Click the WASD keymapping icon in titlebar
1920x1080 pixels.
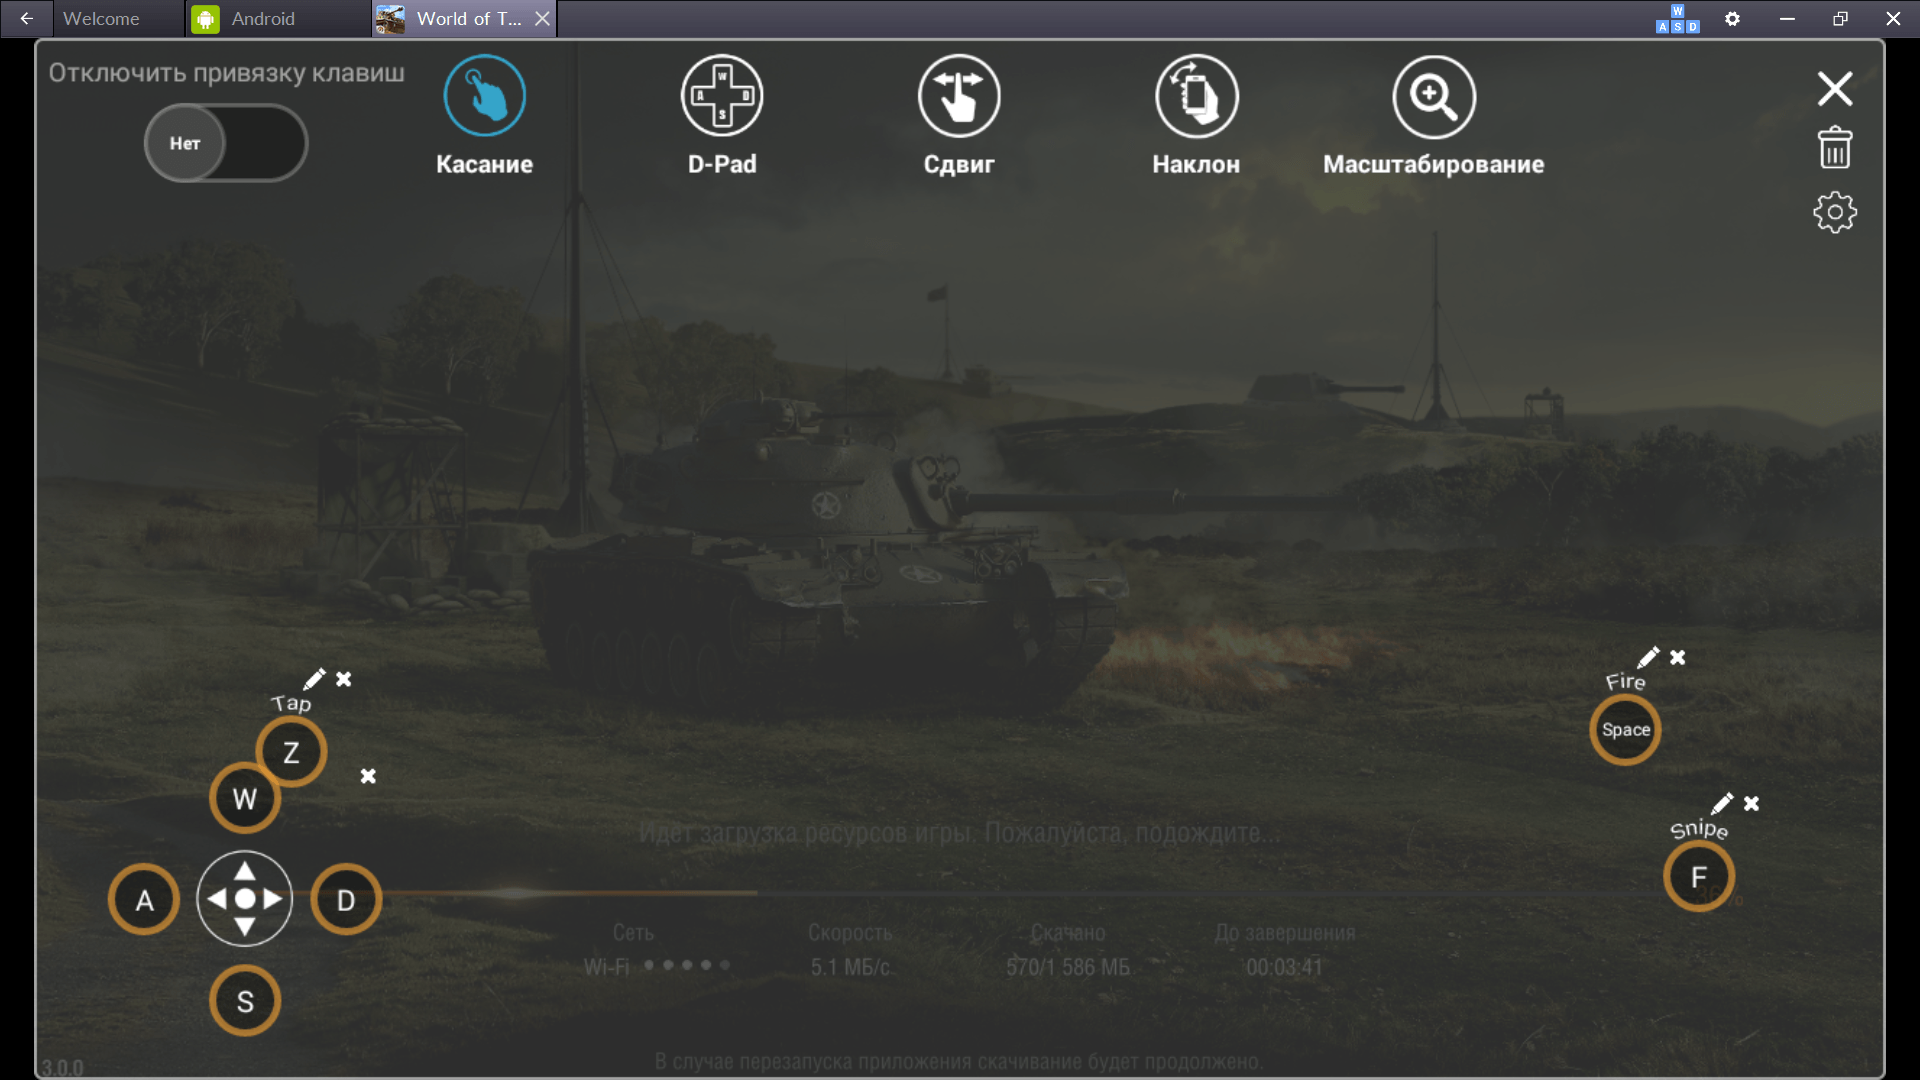pyautogui.click(x=1677, y=19)
